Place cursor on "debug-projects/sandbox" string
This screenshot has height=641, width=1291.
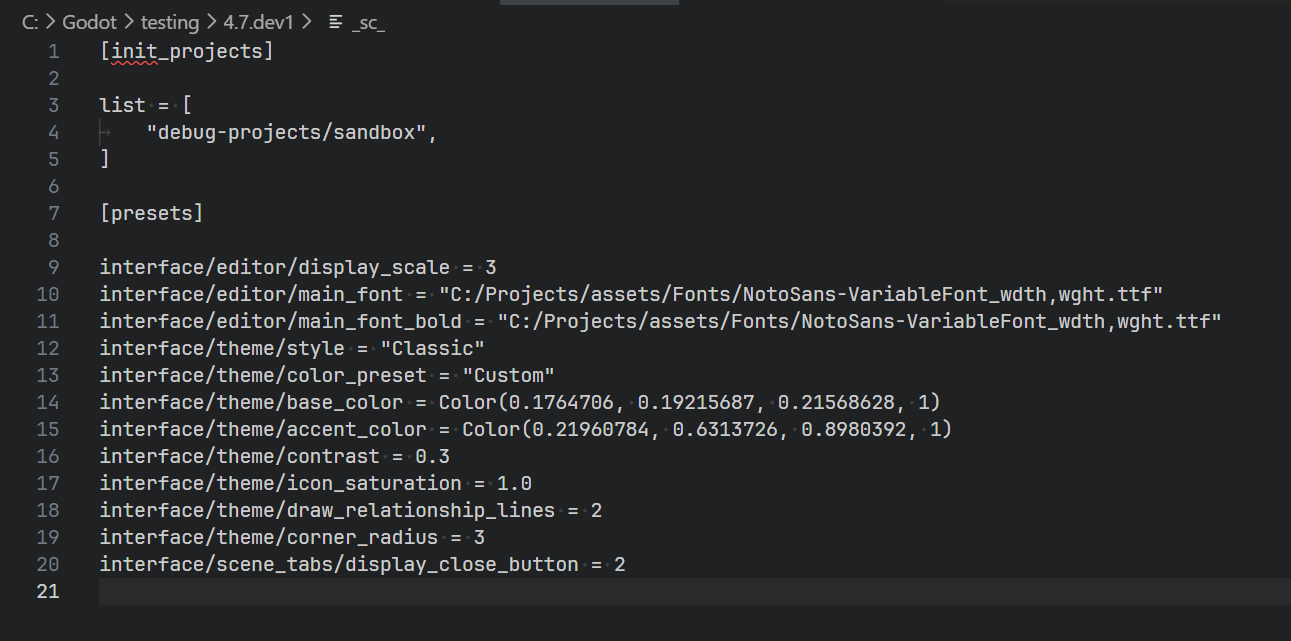coord(285,132)
